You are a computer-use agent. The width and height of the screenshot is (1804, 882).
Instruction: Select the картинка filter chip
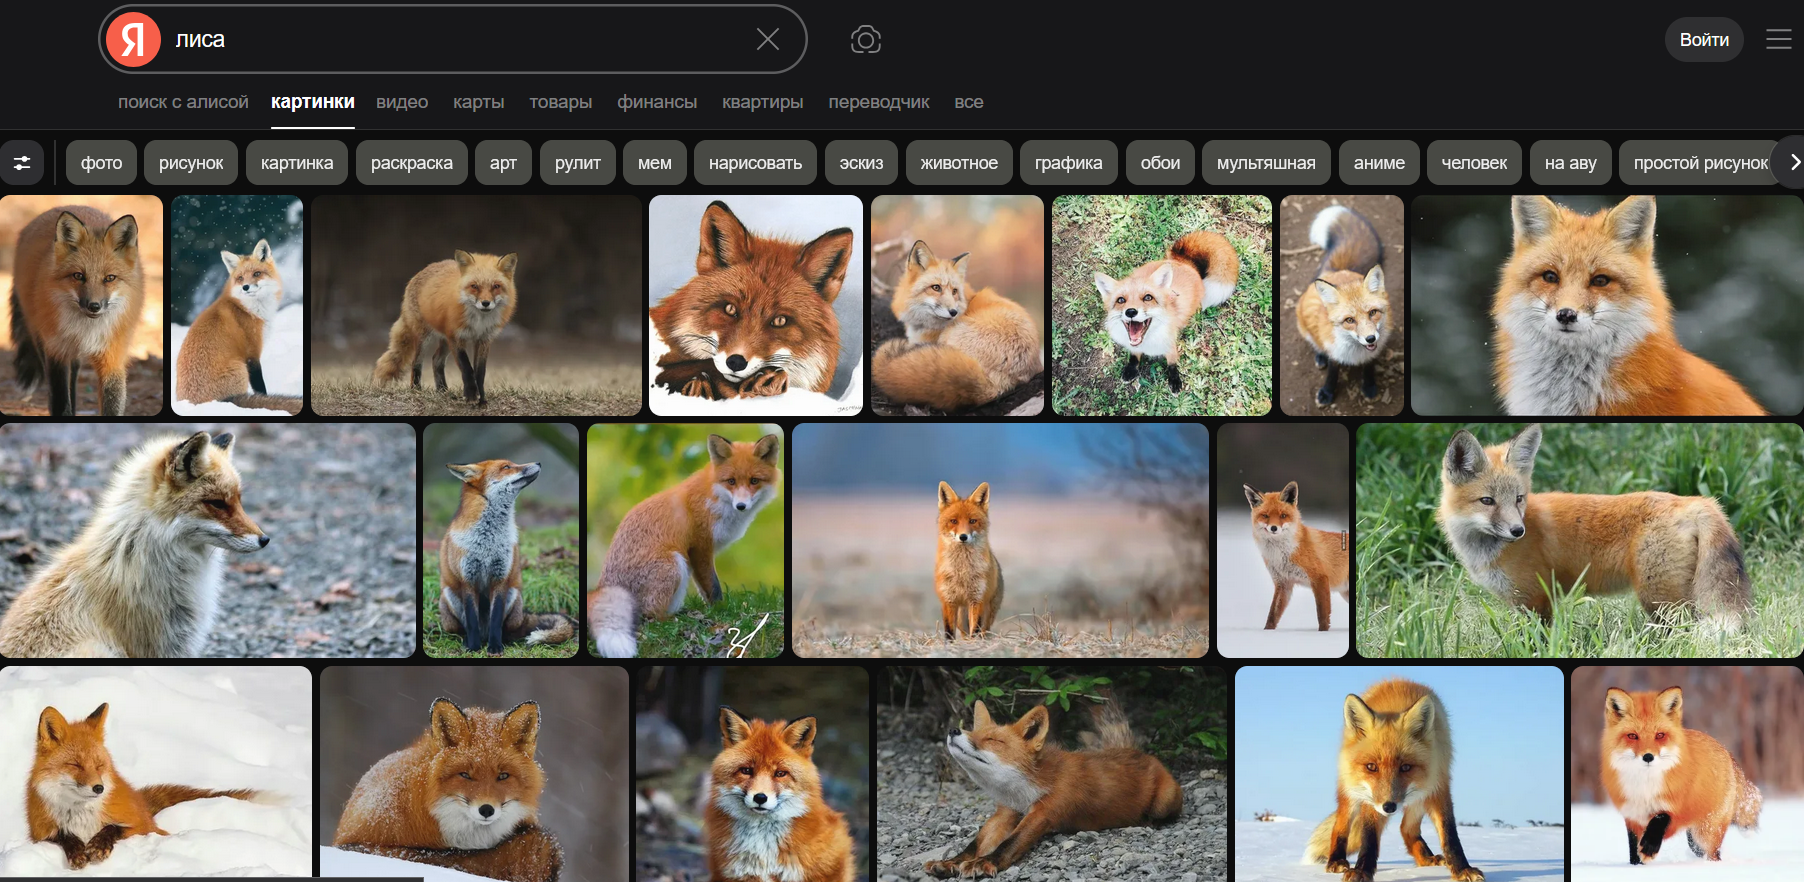(x=297, y=162)
